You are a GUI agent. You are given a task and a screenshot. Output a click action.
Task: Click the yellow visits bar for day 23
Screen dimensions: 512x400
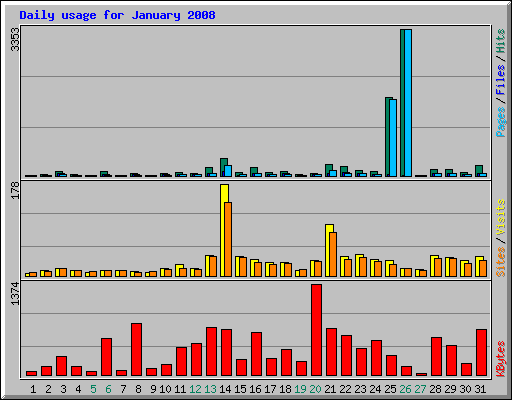358,265
